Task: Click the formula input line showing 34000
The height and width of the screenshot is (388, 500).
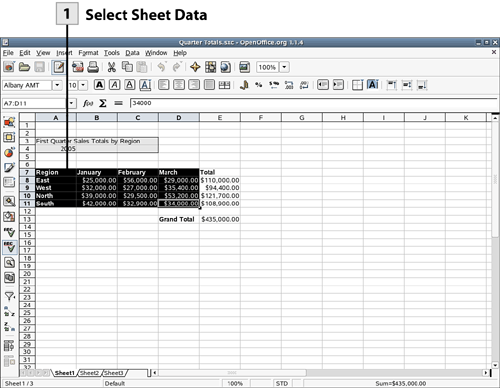Action: (x=313, y=103)
